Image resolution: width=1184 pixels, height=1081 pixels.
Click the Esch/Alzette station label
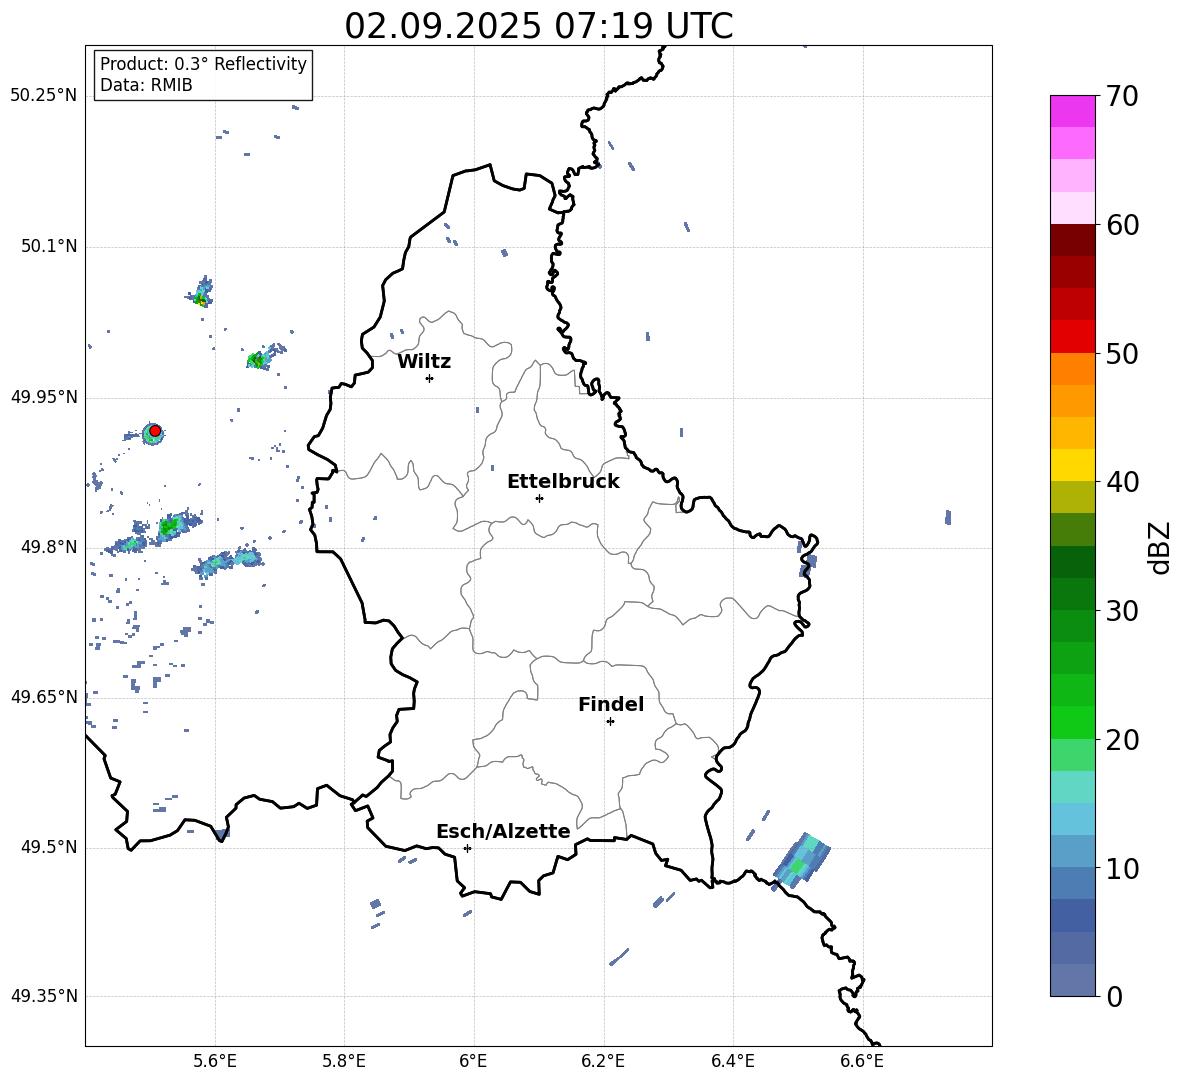pos(503,832)
